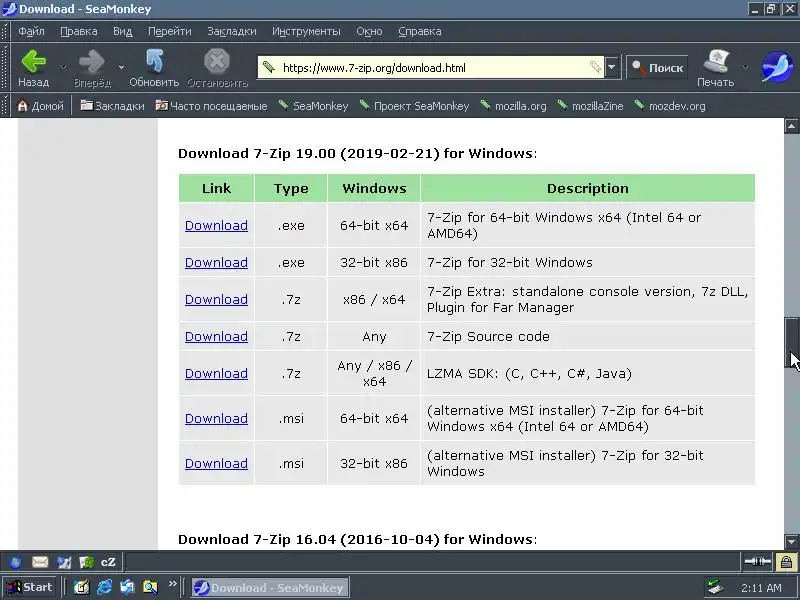The height and width of the screenshot is (600, 800).
Task: Download the 64-bit x64 .exe 7-Zip
Action: click(x=216, y=226)
